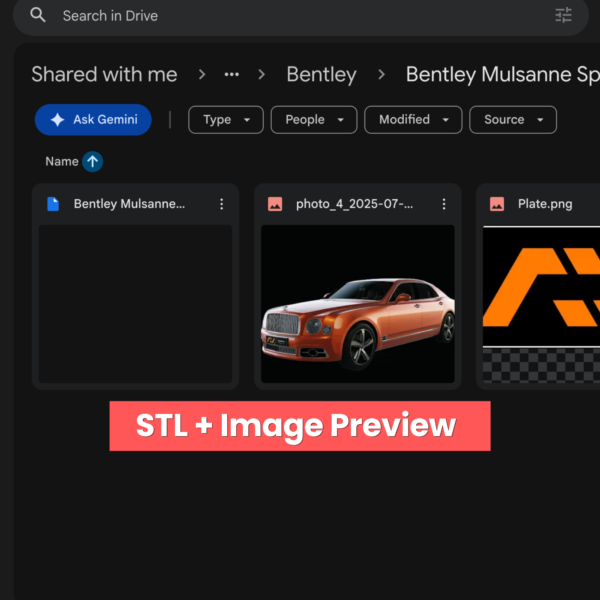This screenshot has width=600, height=600.
Task: Click the Ask Gemini button
Action: [93, 120]
